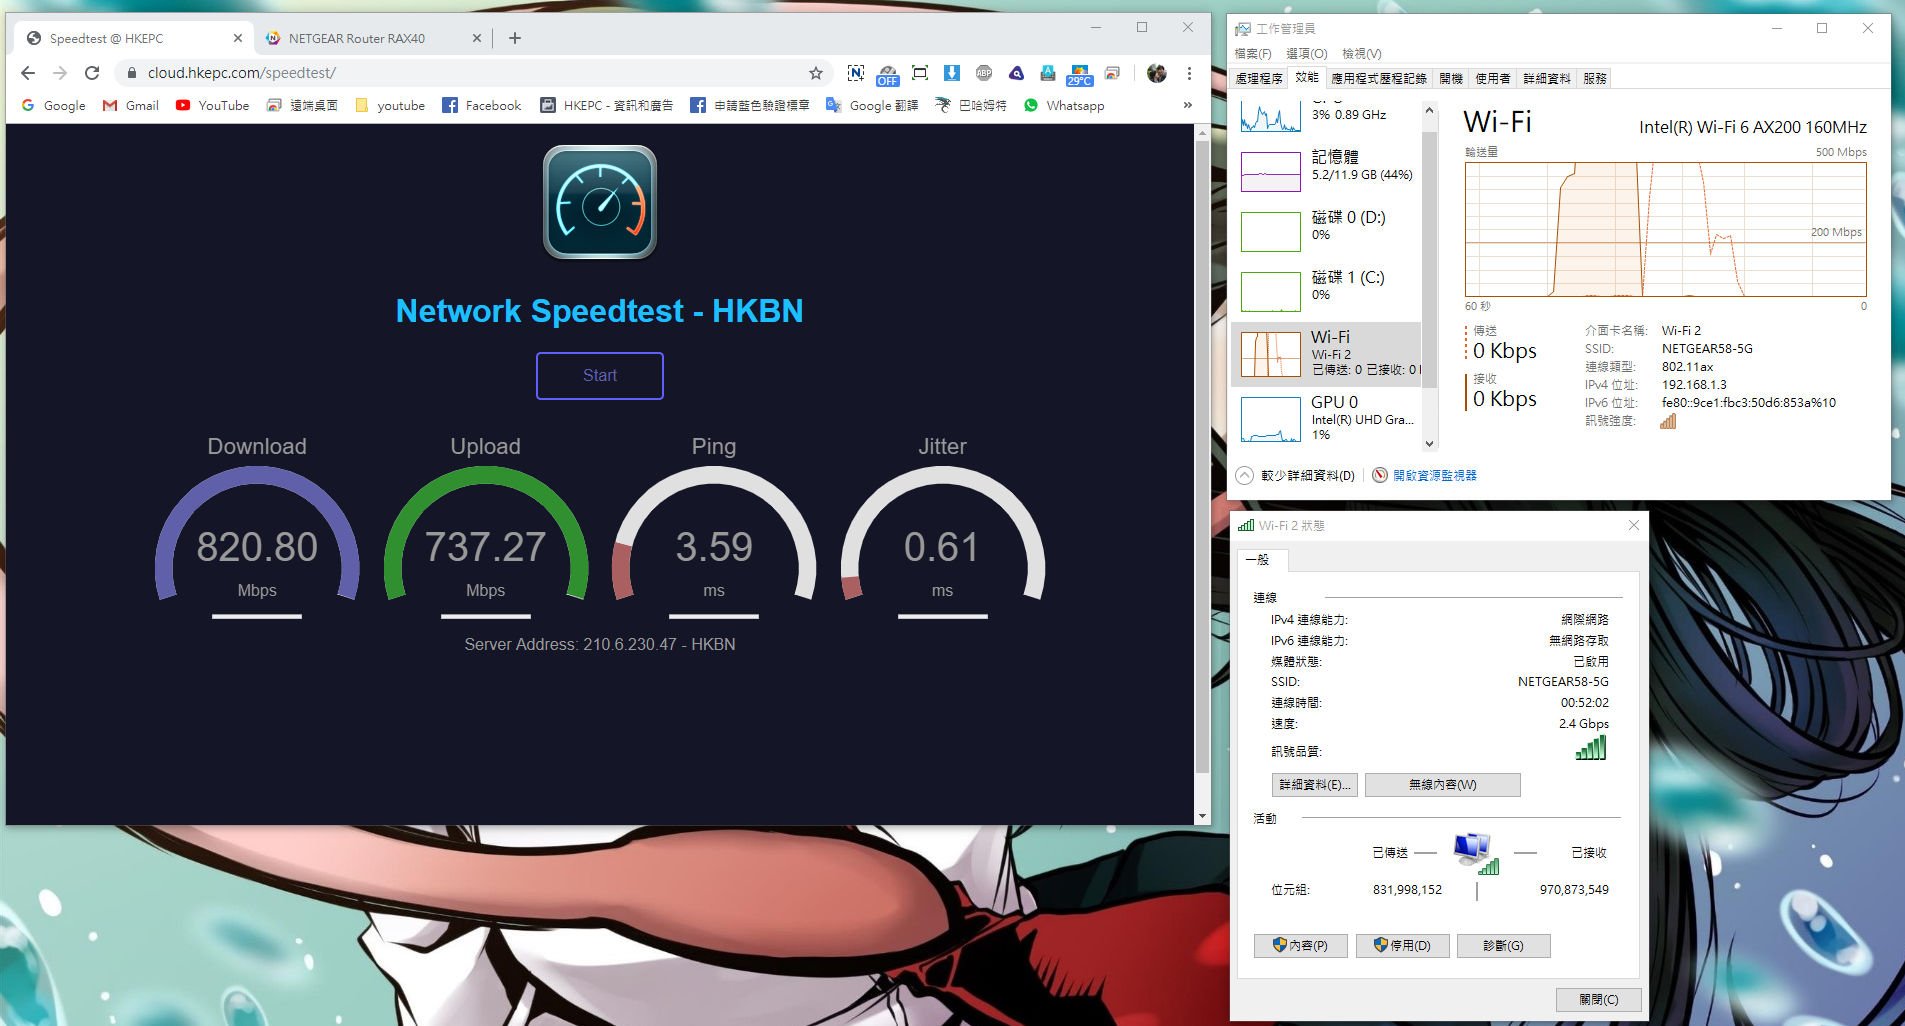
Task: Open the Chrome profile avatar
Action: [1157, 73]
